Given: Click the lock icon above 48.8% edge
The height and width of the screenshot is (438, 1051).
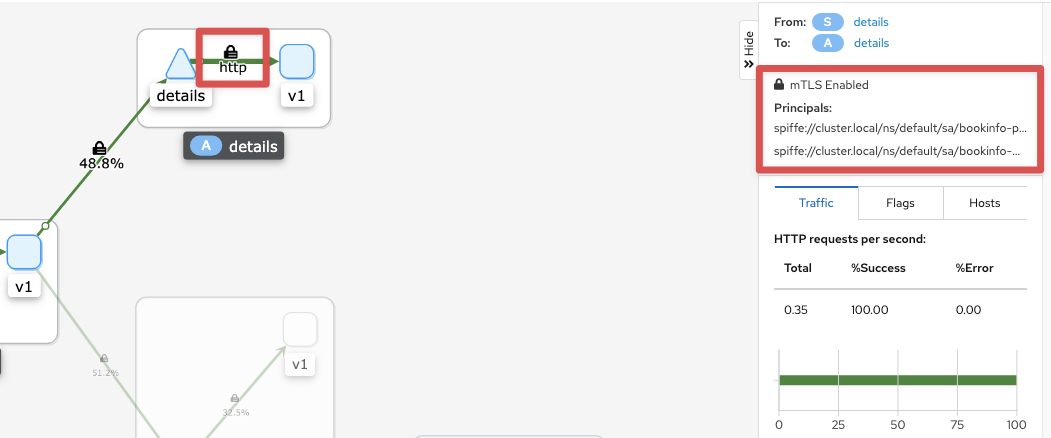Looking at the screenshot, I should 99,148.
